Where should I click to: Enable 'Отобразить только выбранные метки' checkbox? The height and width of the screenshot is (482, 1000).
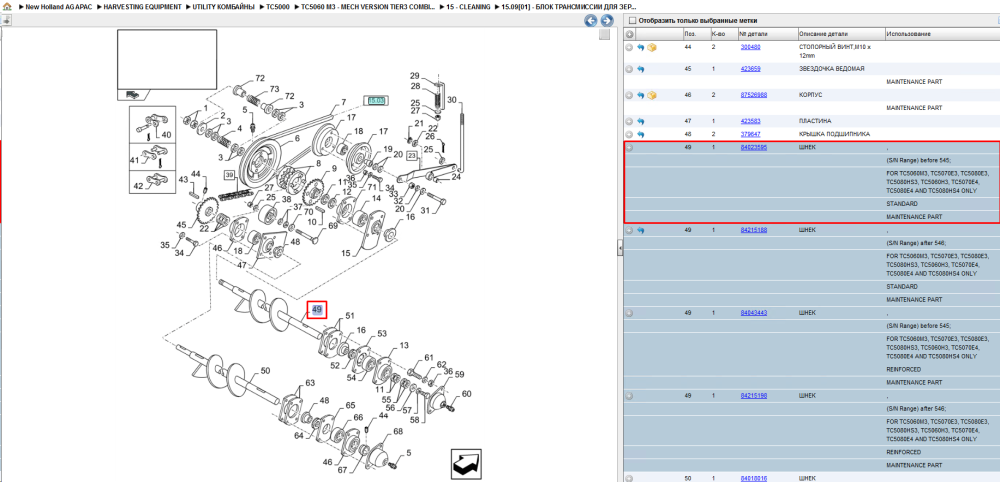click(x=632, y=20)
